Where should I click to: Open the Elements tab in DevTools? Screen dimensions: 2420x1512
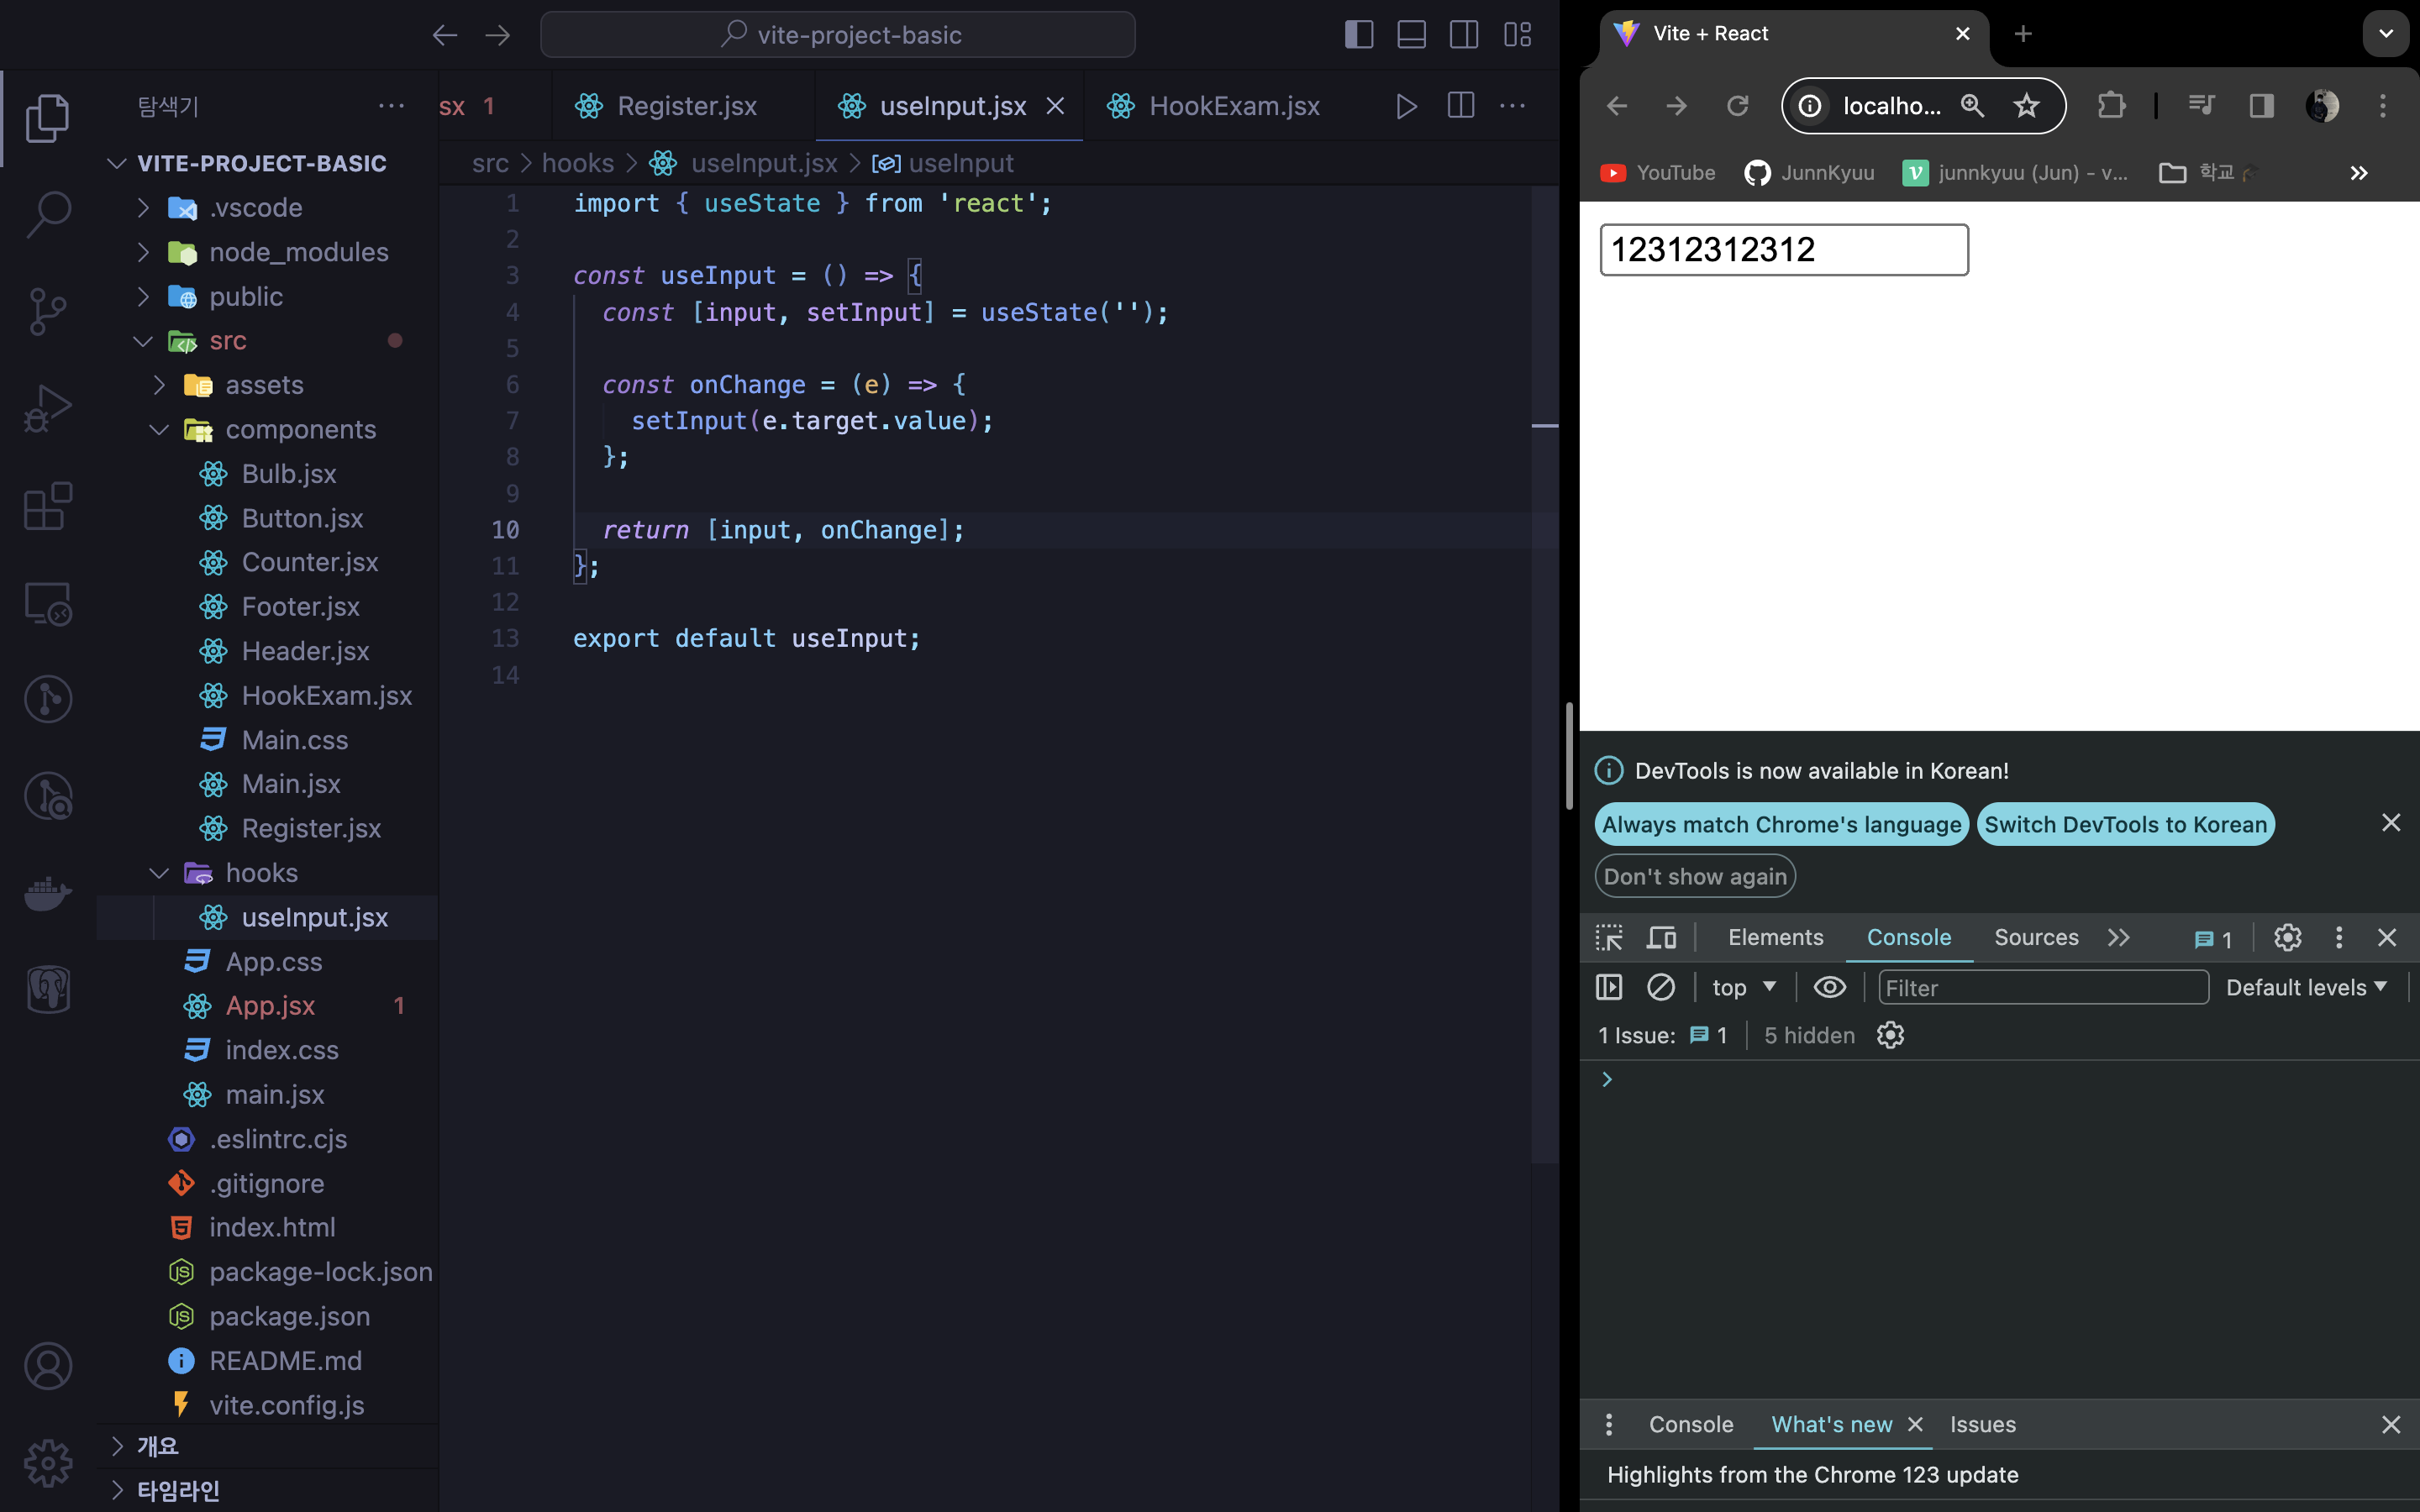1775,937
